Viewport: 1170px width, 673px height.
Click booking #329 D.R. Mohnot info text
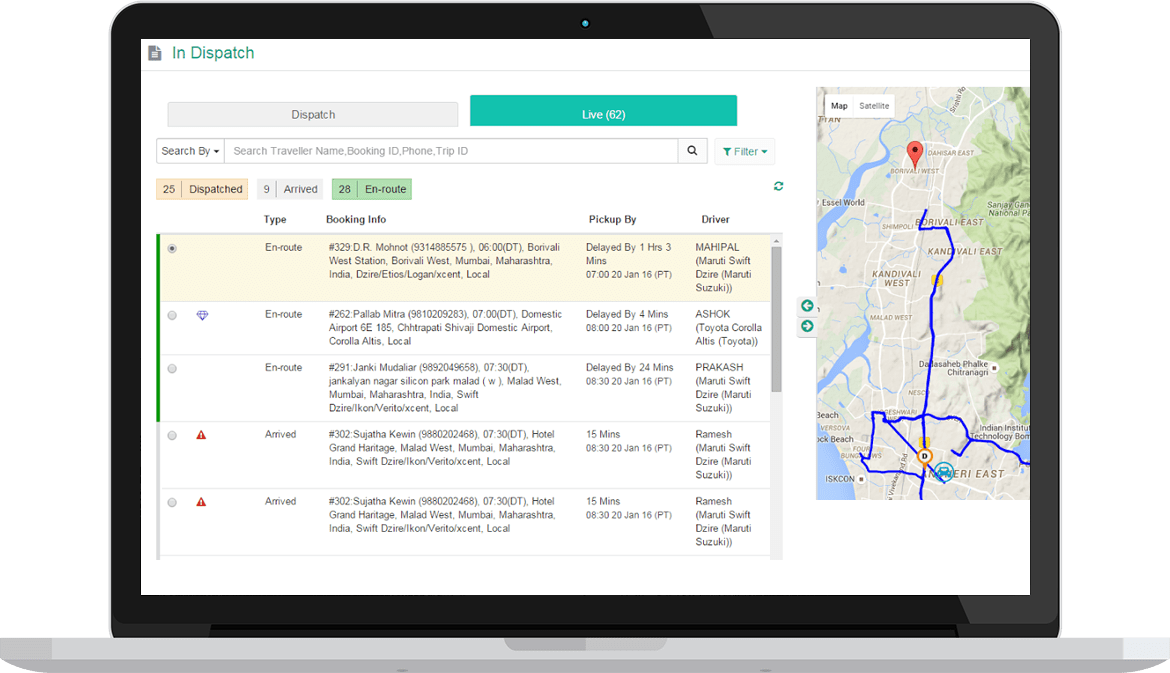click(x=445, y=260)
